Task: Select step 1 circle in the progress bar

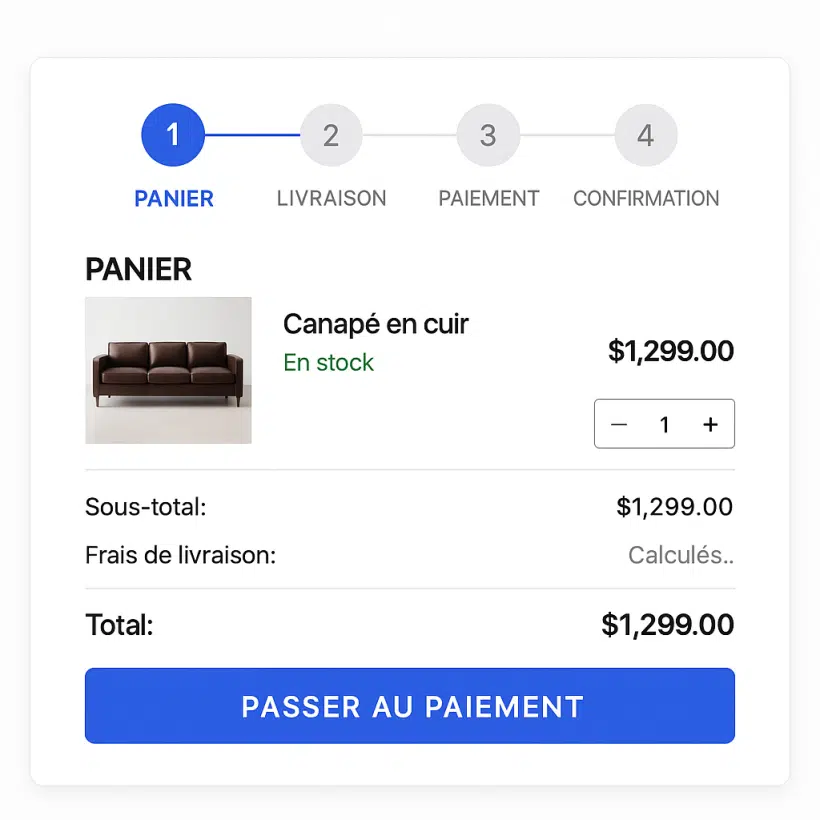Action: [x=173, y=135]
